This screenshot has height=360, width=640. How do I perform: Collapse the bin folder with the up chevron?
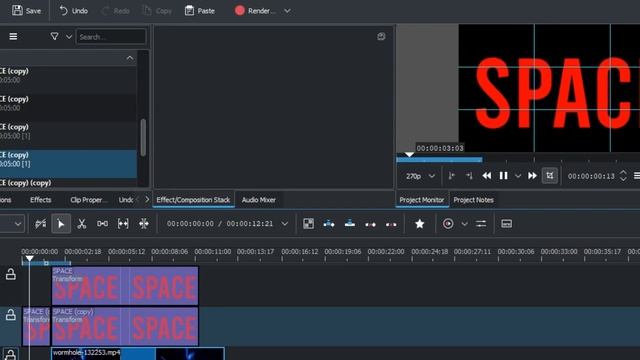point(129,58)
